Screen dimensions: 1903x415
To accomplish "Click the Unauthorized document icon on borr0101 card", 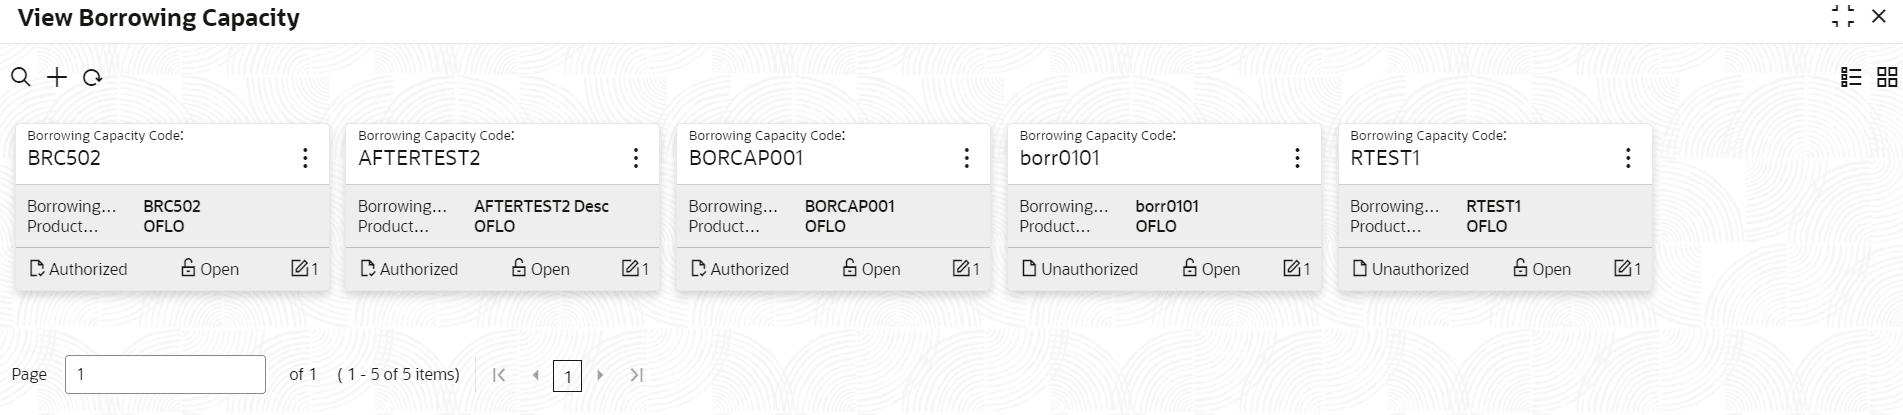I will click(1029, 268).
